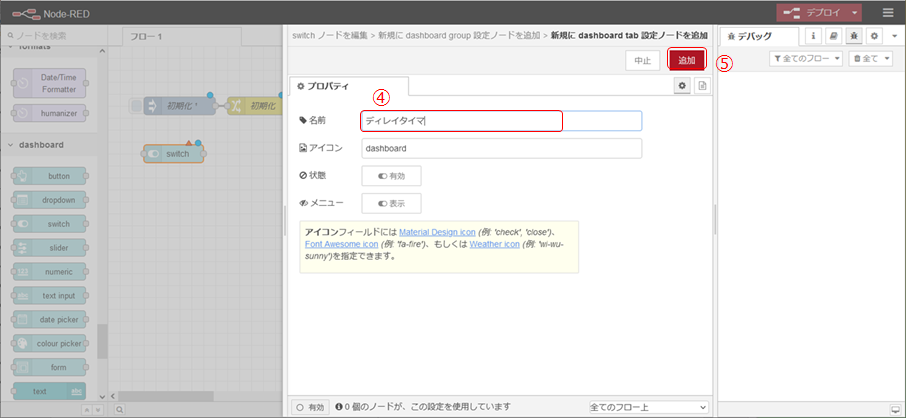The image size is (906, 418).
Task: Select the debug bug icon in sidebar
Action: pos(853,36)
